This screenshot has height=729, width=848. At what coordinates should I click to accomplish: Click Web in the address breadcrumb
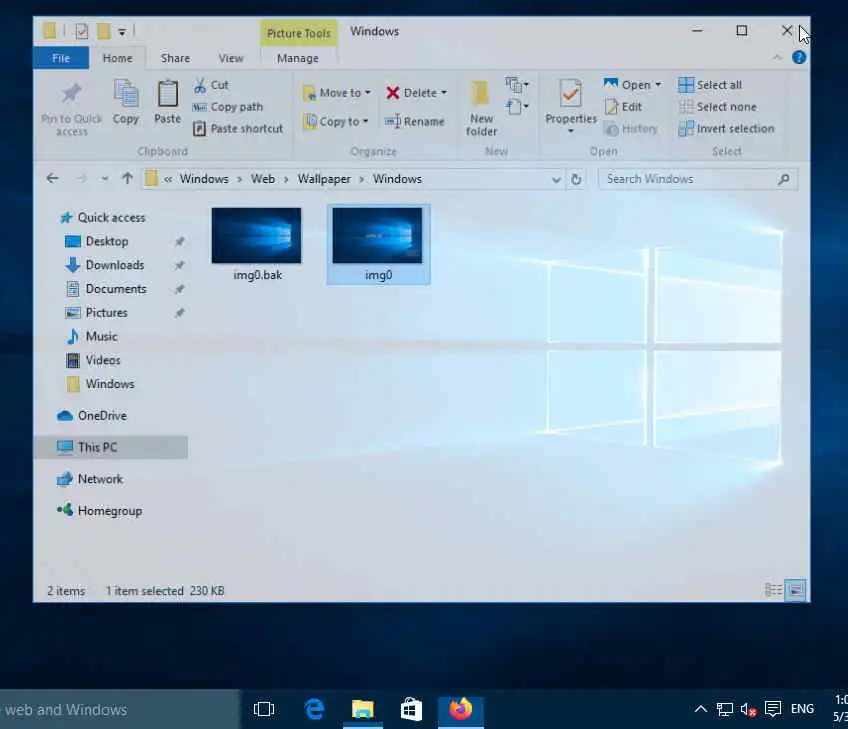pos(263,179)
